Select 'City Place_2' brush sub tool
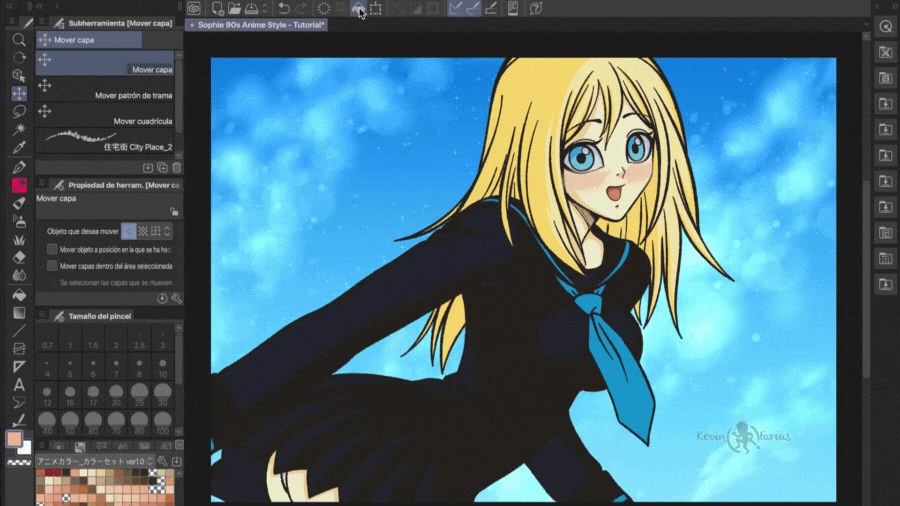Screen dimensions: 900x506 click(105, 141)
